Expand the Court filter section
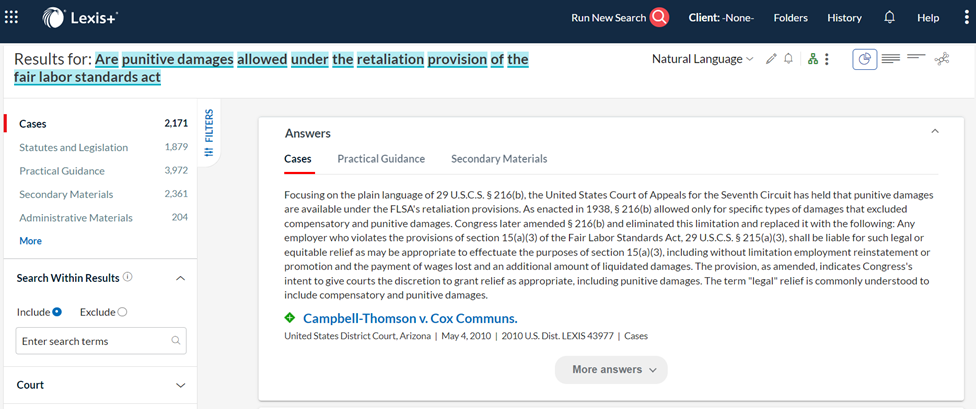 pos(100,385)
